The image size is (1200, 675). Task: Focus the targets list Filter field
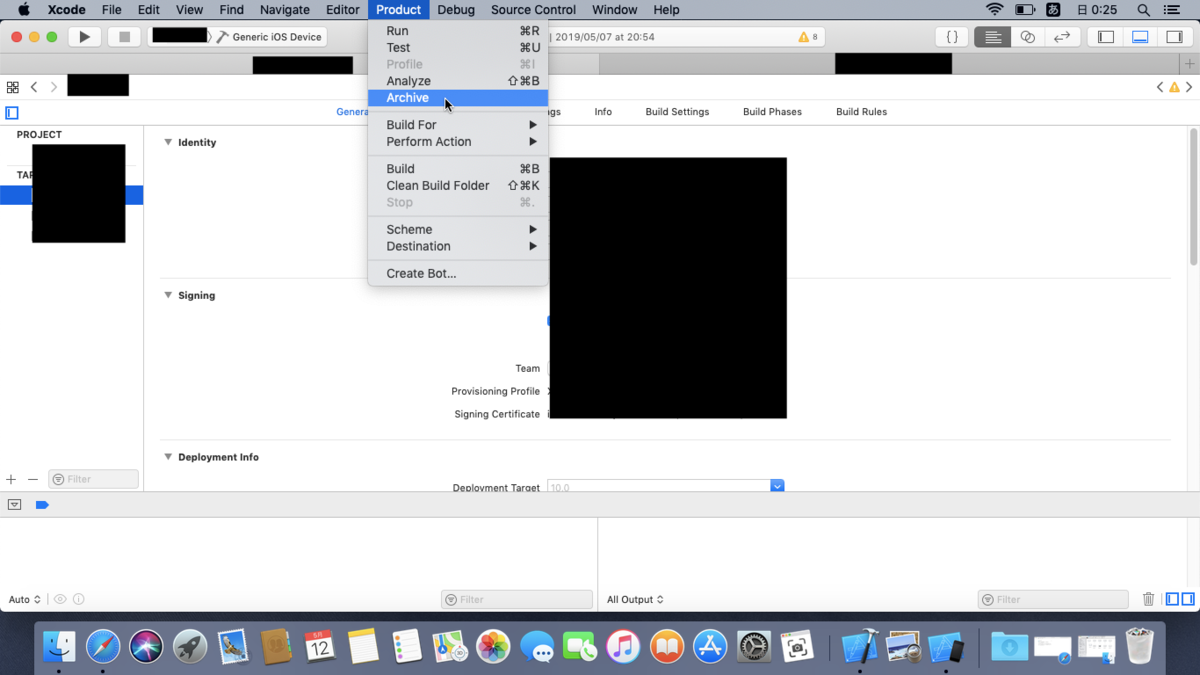tap(93, 480)
